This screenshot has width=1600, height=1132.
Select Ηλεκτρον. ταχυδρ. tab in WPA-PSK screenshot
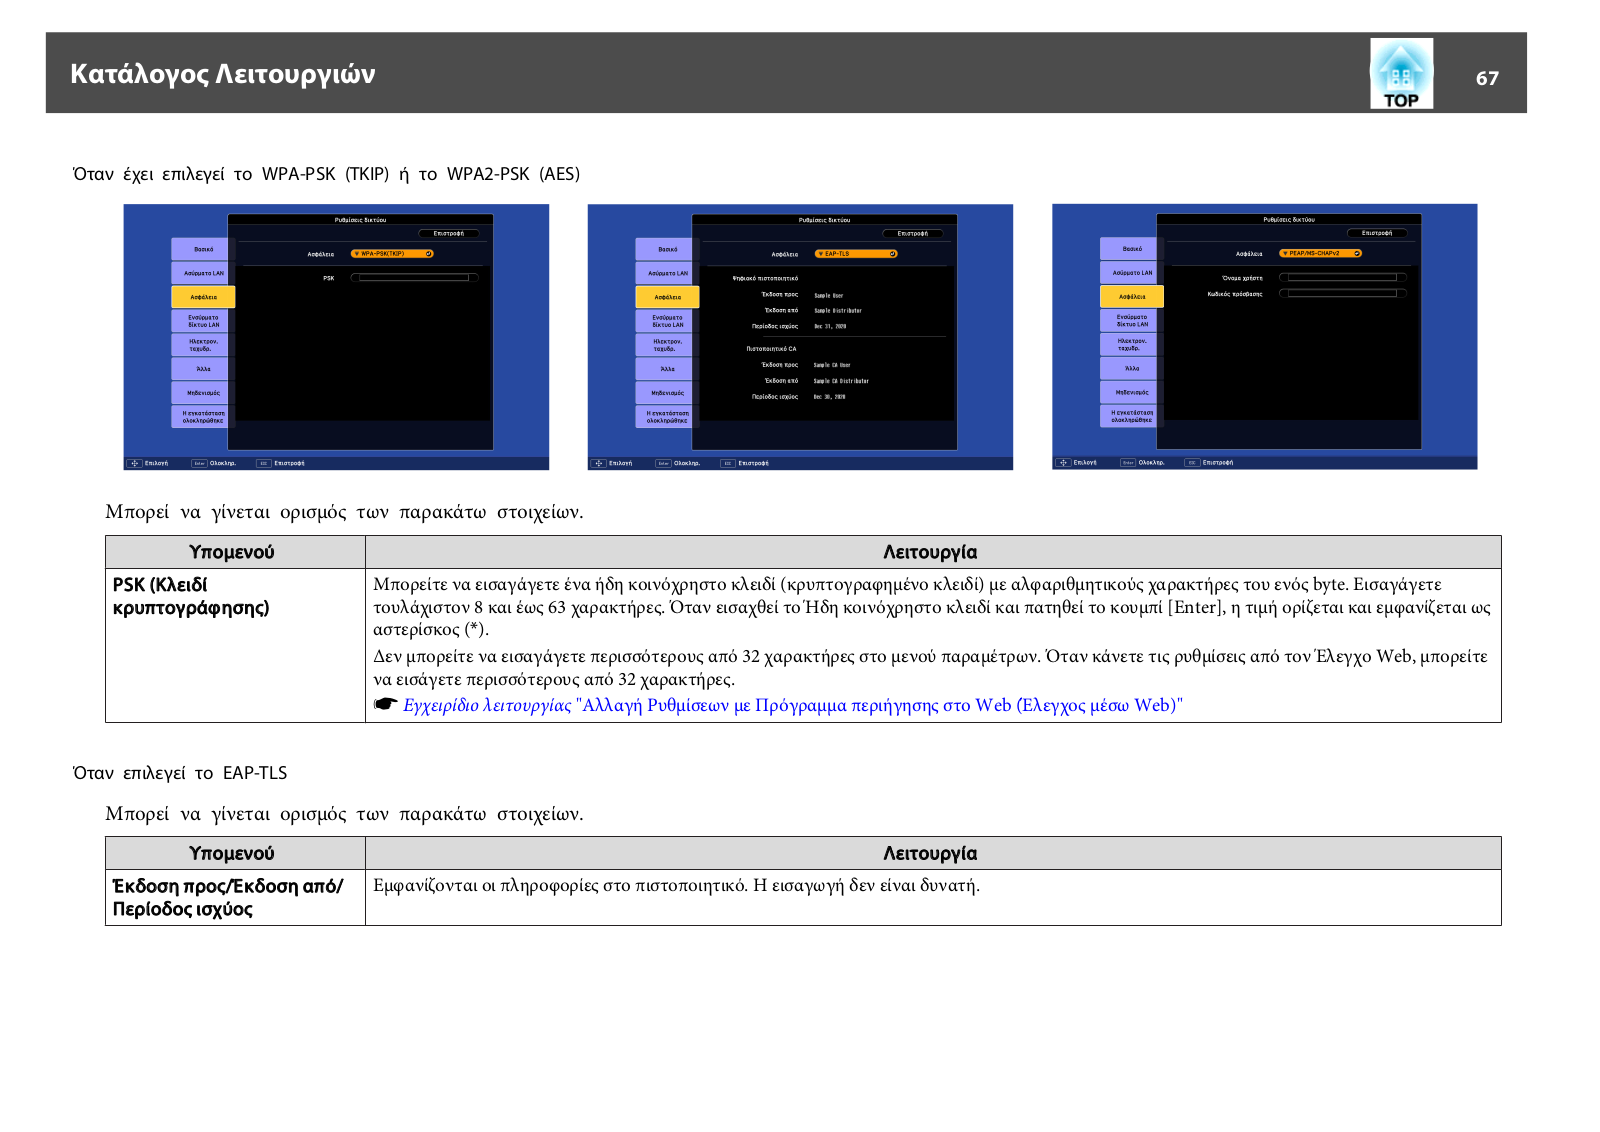(x=203, y=345)
